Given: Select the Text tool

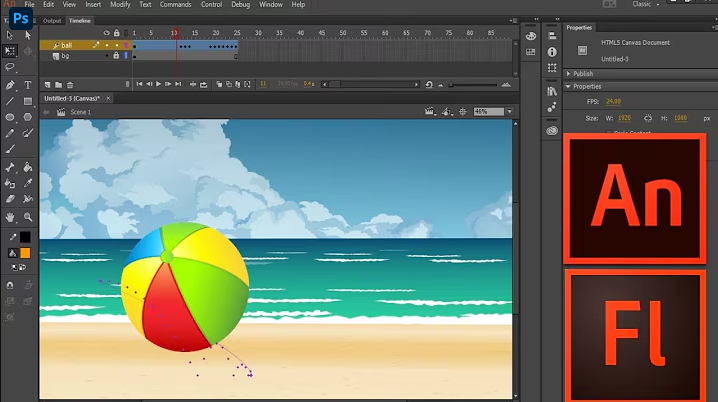Looking at the screenshot, I should click(x=28, y=85).
